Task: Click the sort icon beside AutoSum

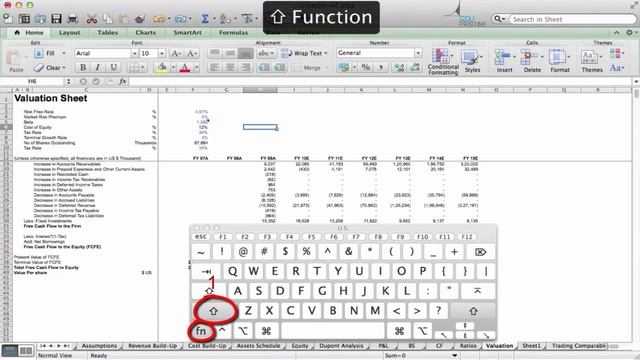Action: coord(225,19)
